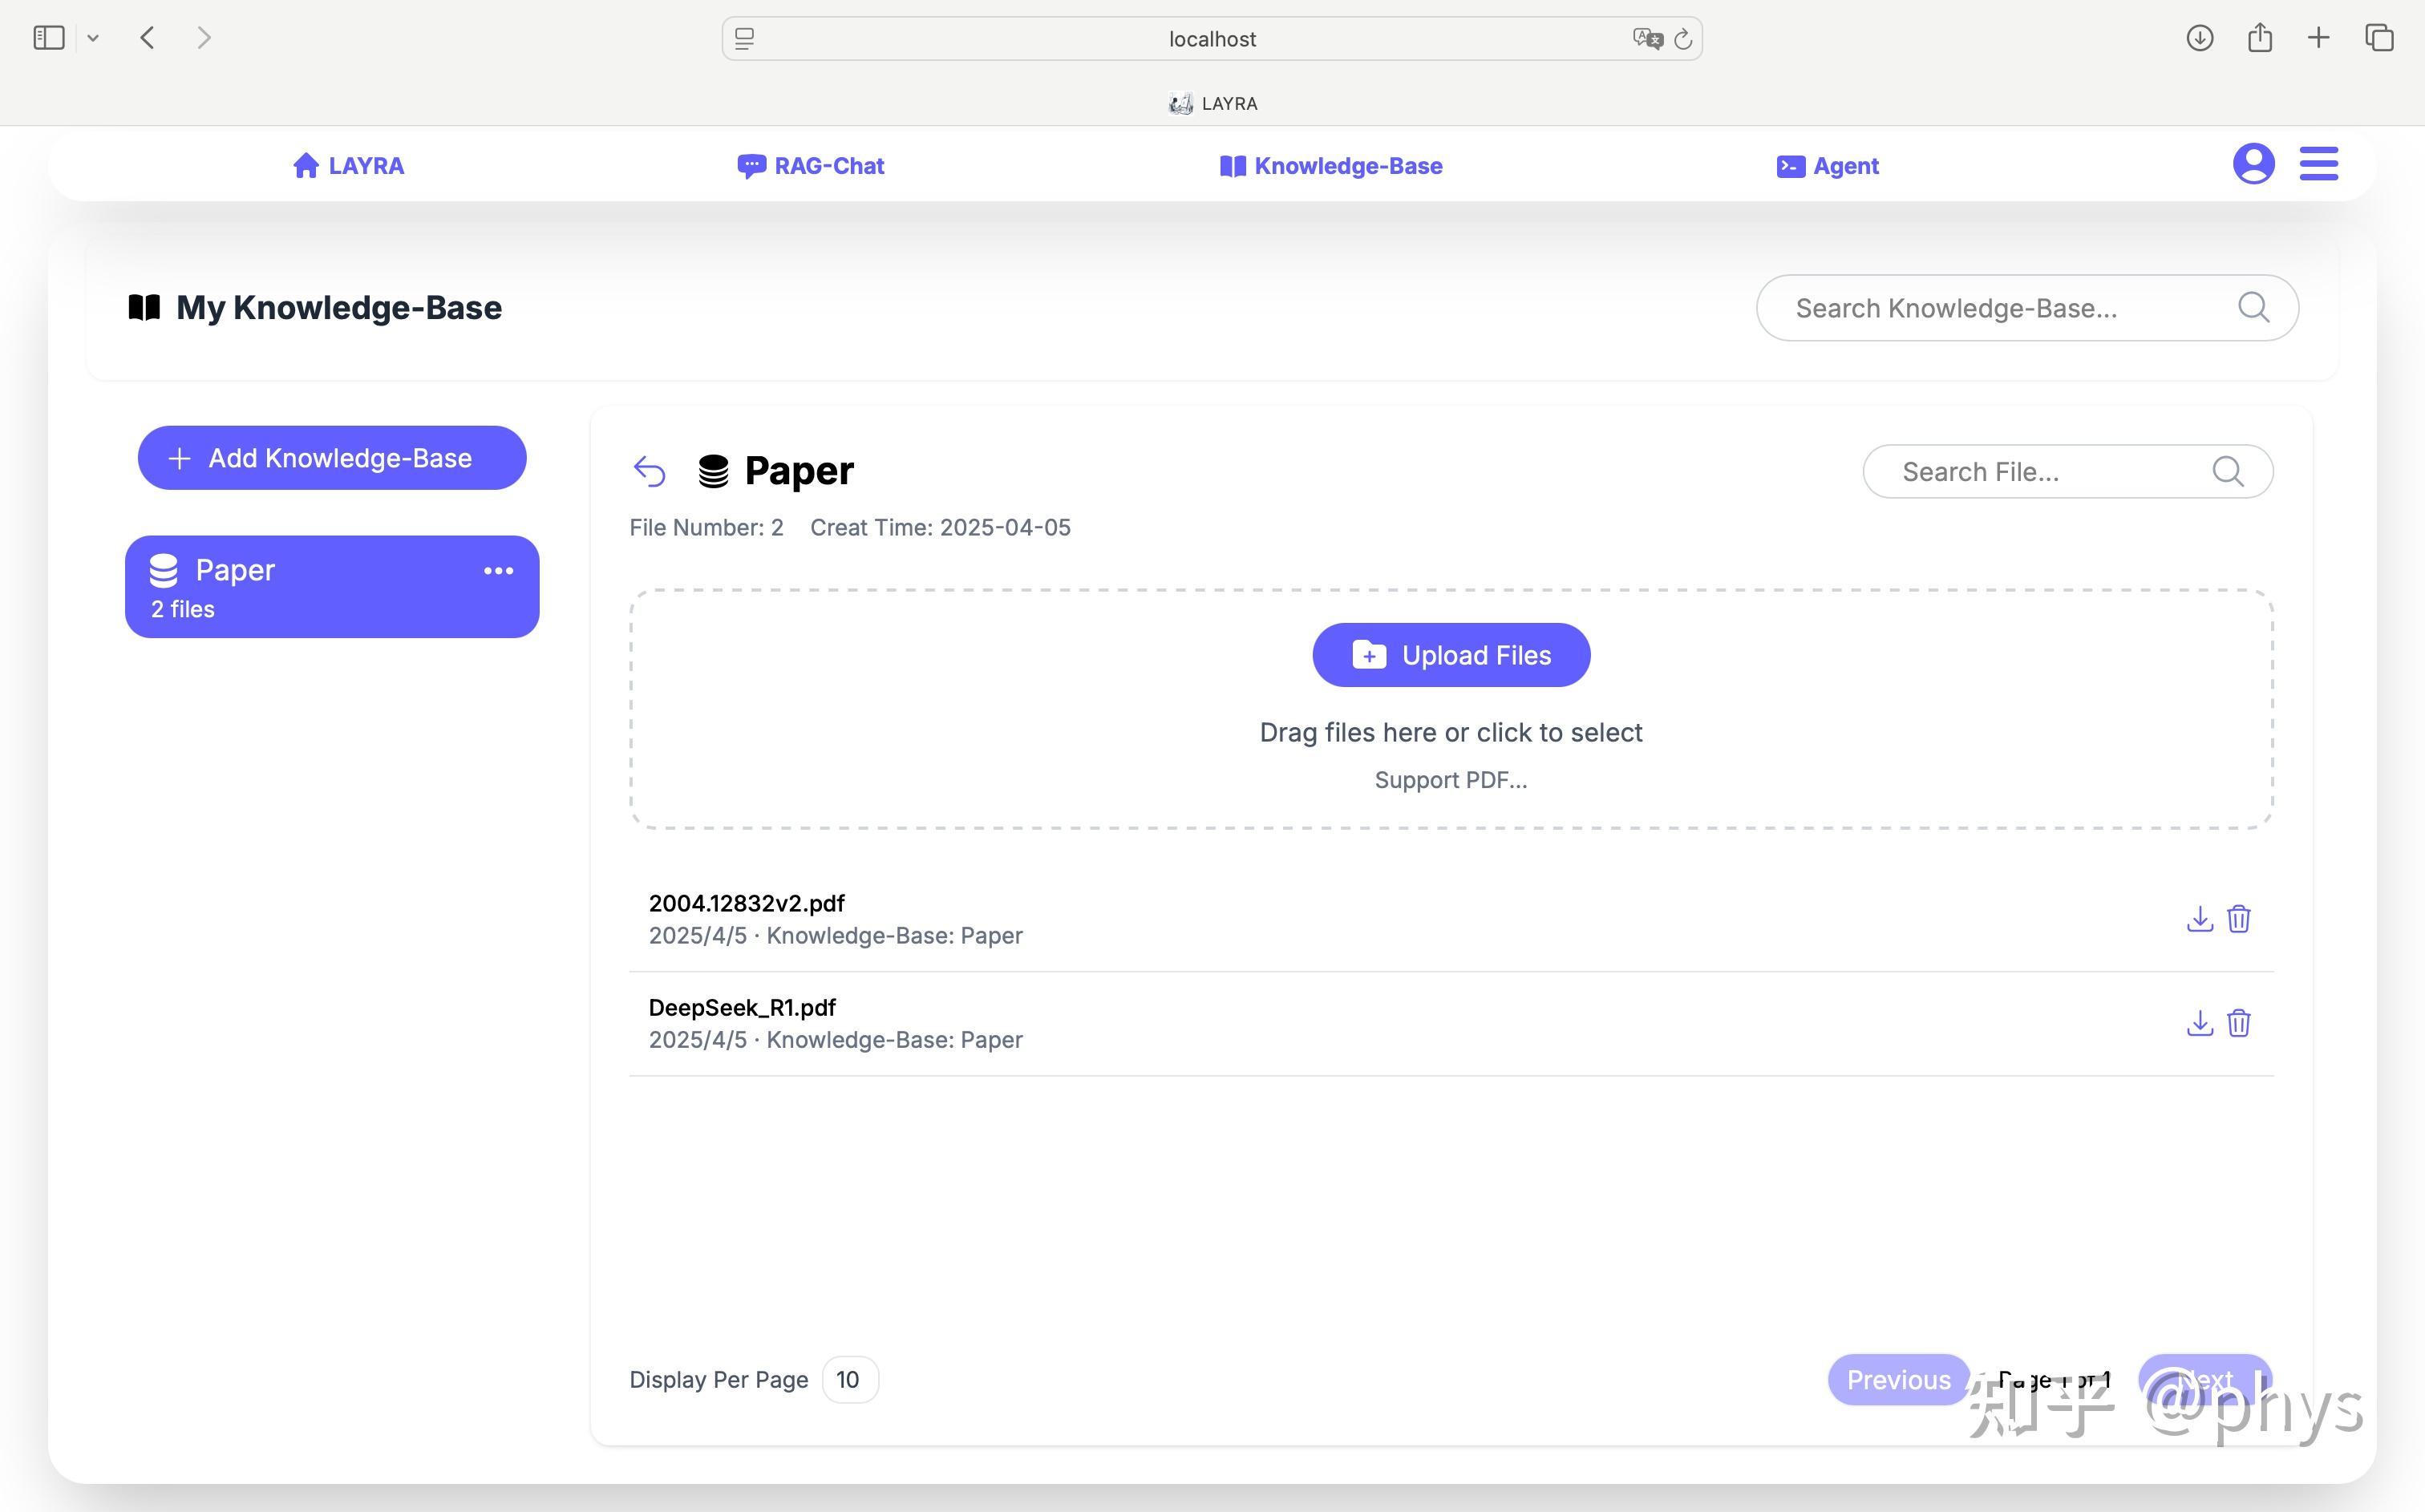Delete the 2004.12832v2.pdf file
2425x1512 pixels.
click(2239, 919)
